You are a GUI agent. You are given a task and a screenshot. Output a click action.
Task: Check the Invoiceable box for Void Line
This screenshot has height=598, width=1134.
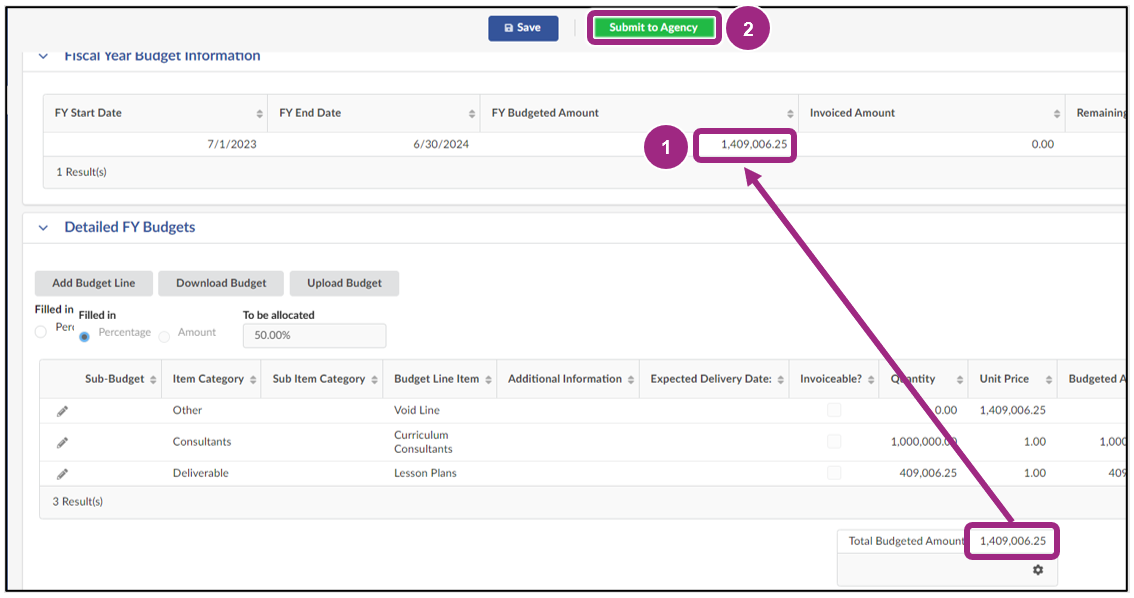pyautogui.click(x=834, y=411)
